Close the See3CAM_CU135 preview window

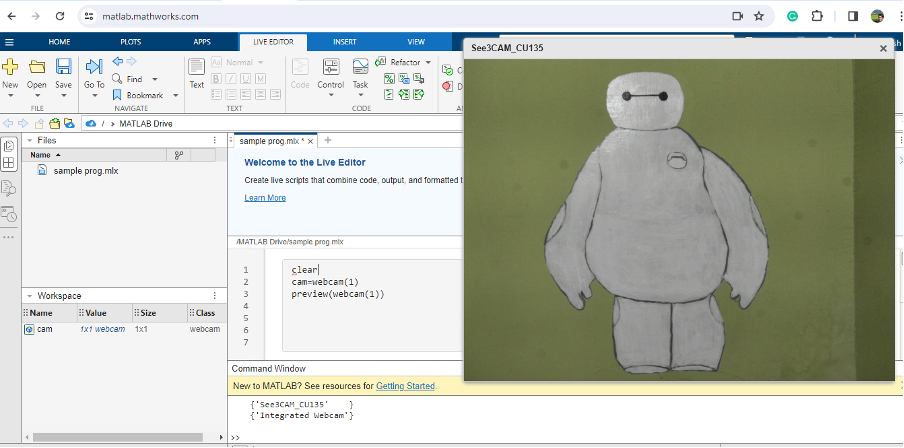coord(883,48)
